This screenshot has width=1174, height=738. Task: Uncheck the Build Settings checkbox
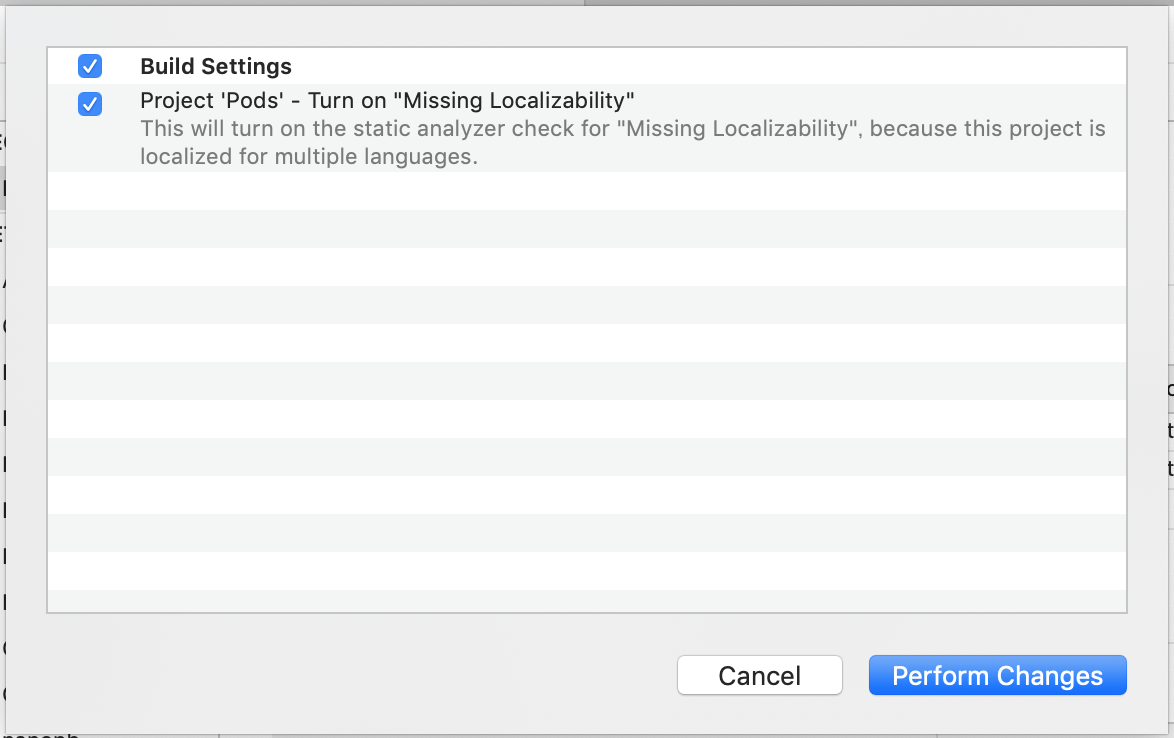90,67
